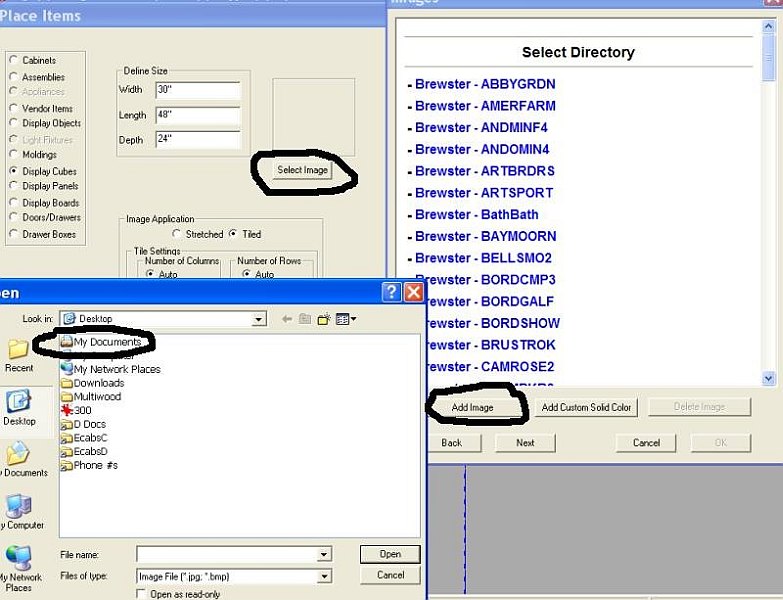Choose Display Boards option

[x=14, y=203]
